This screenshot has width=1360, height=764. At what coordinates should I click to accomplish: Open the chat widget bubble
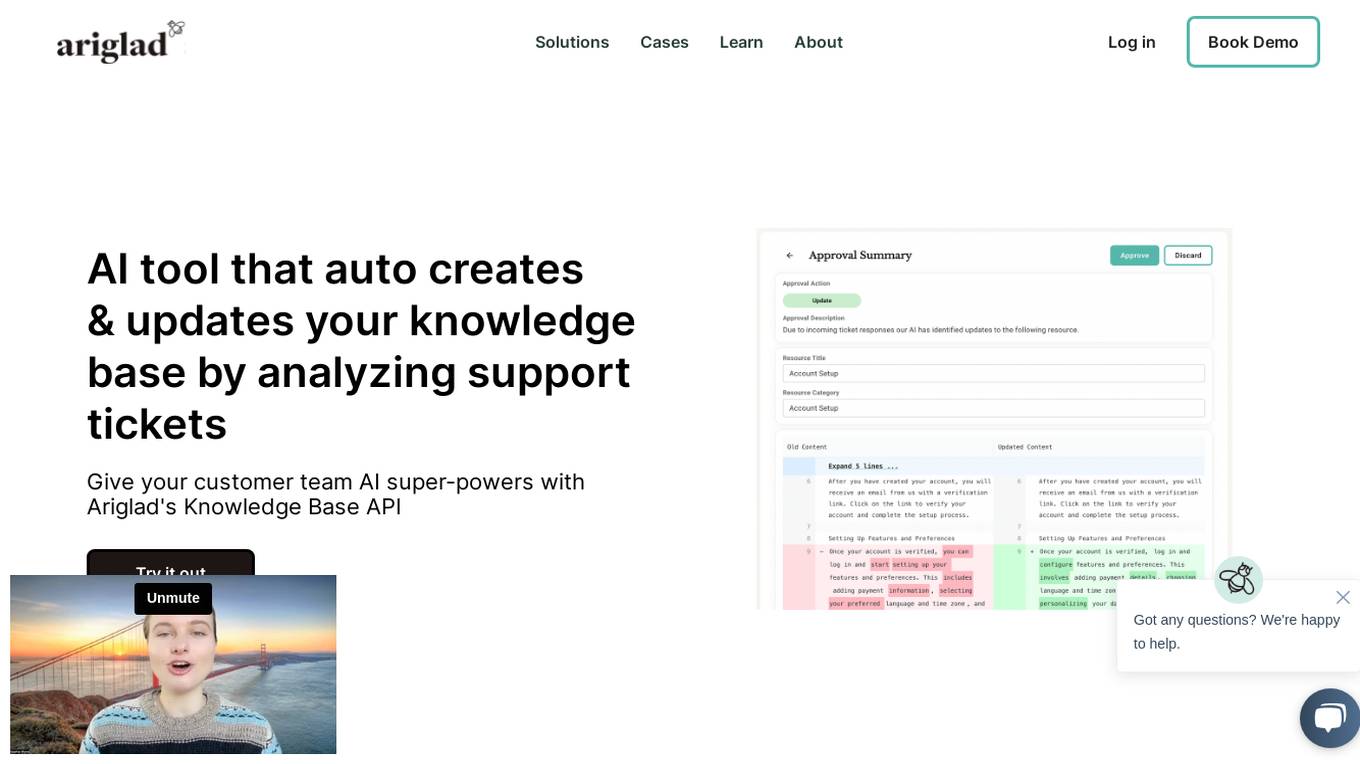click(x=1330, y=718)
